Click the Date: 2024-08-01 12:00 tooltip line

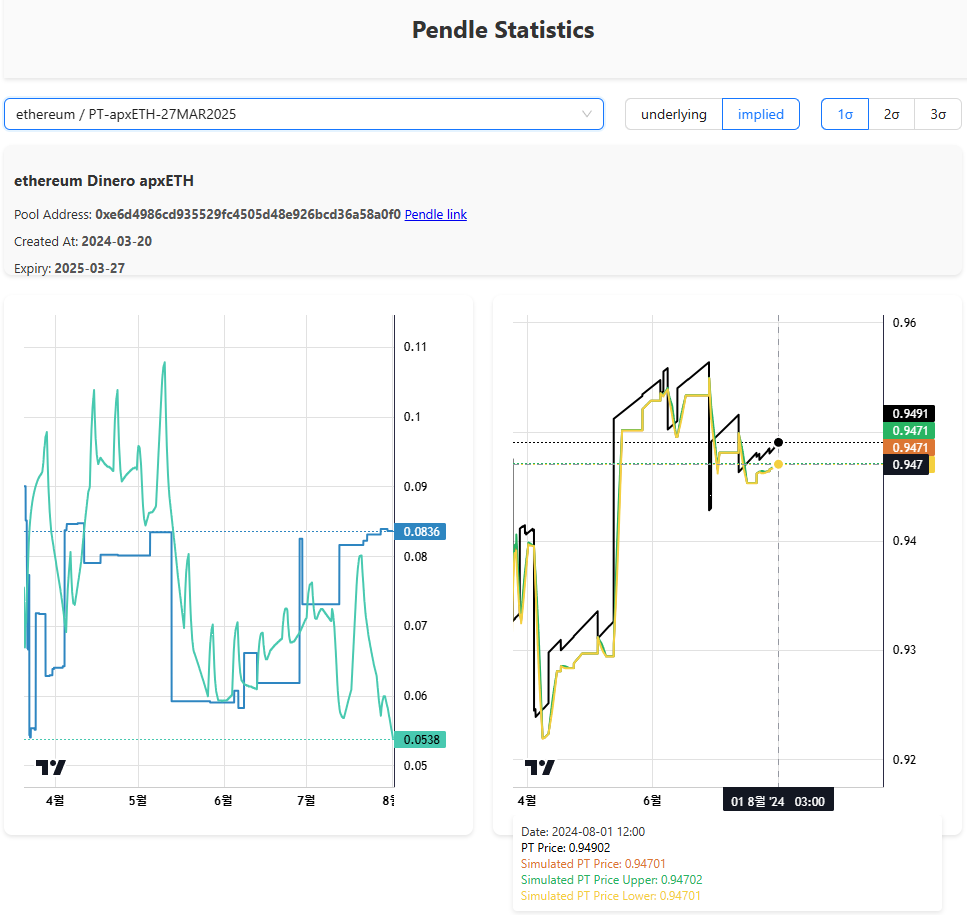pos(583,832)
